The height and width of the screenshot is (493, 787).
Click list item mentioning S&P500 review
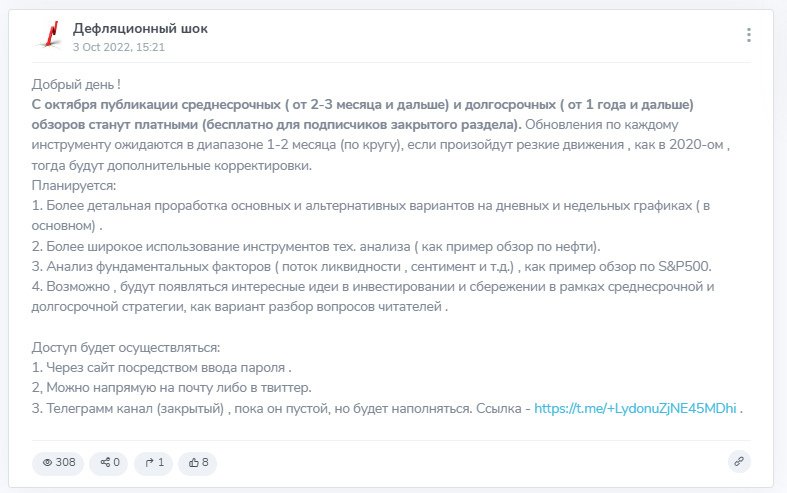point(371,267)
